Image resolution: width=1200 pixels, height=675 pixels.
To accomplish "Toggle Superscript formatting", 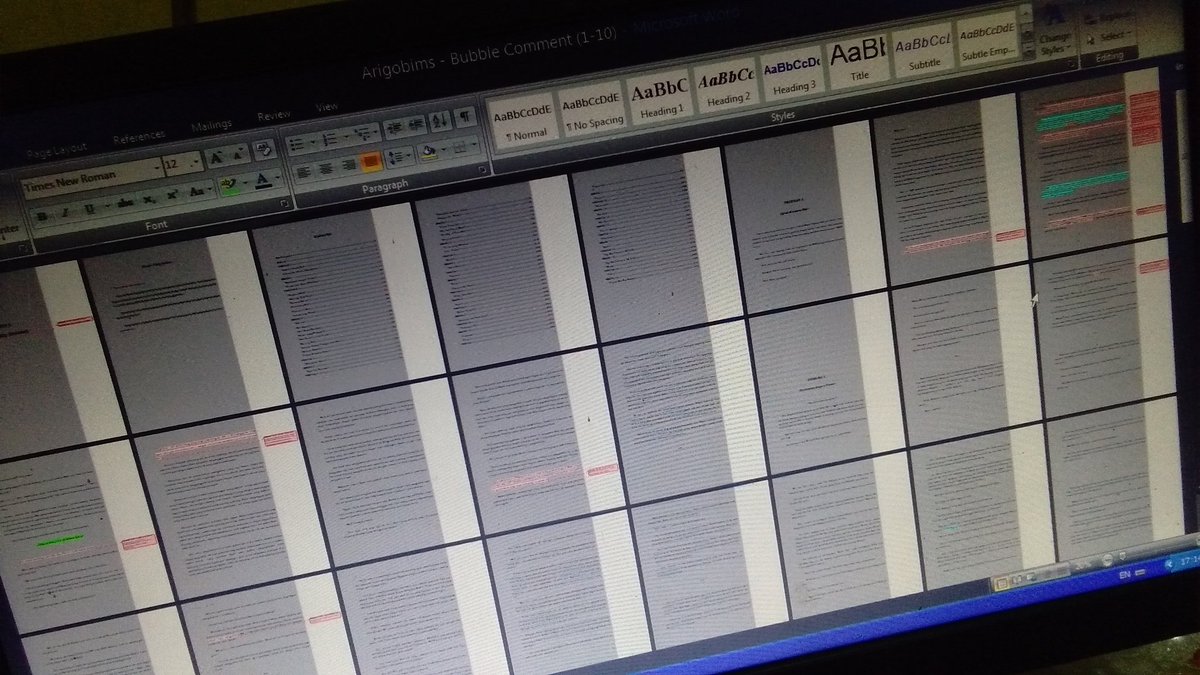I will click(172, 195).
